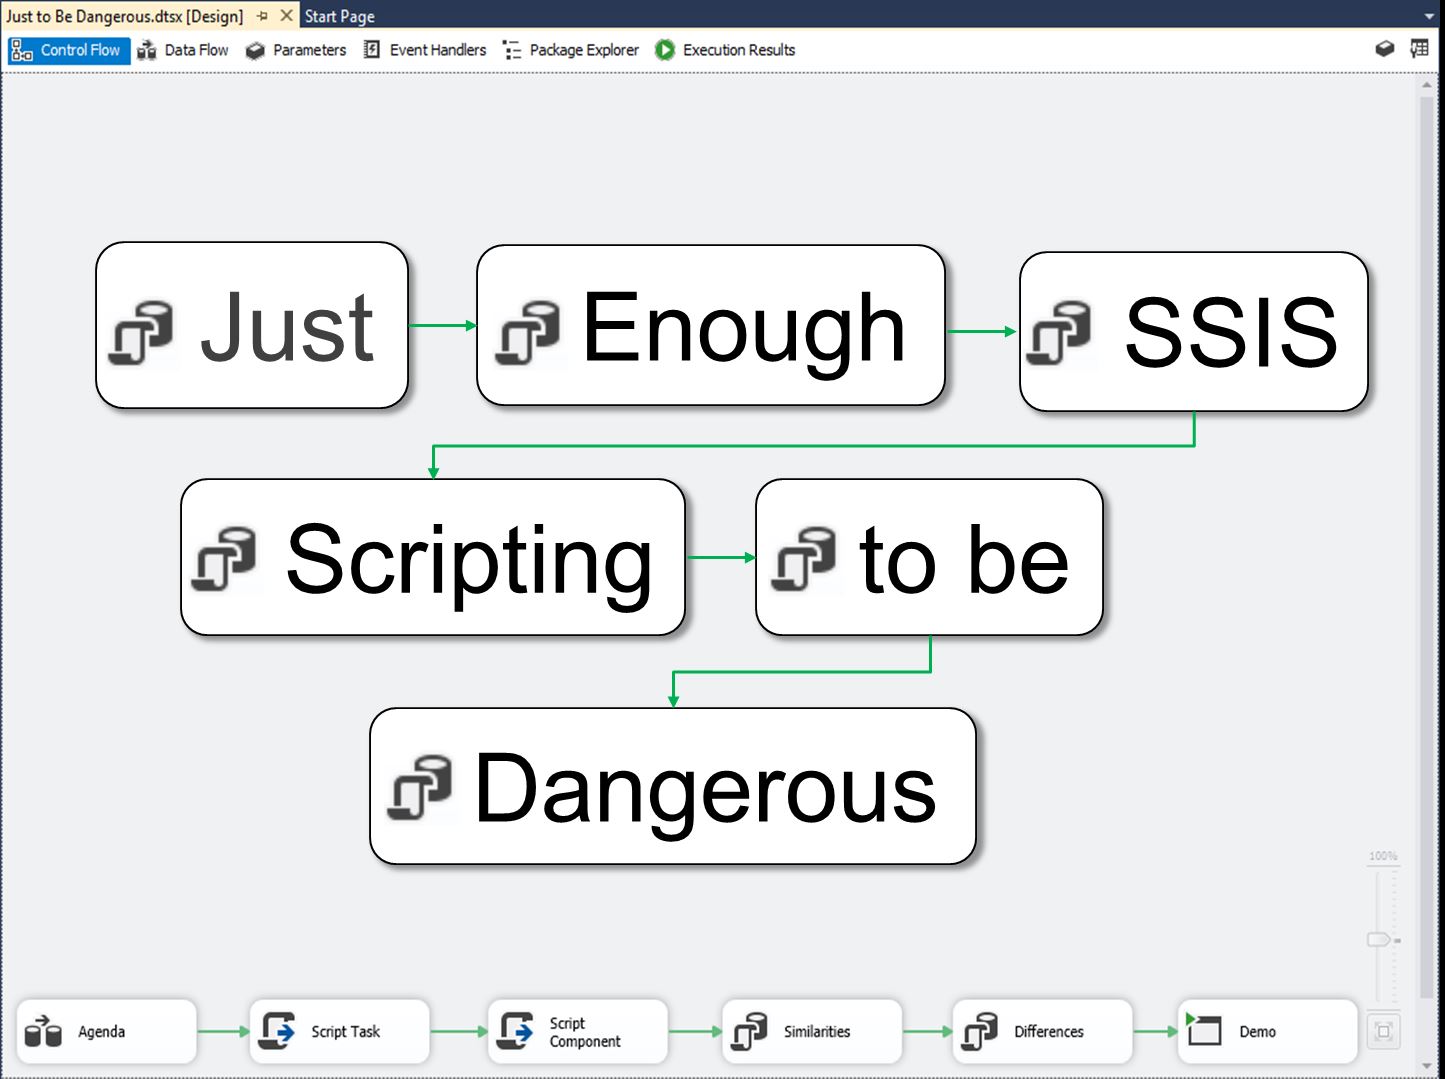Open the Parameters tab
Screen dimensions: 1445x1079
pos(296,50)
